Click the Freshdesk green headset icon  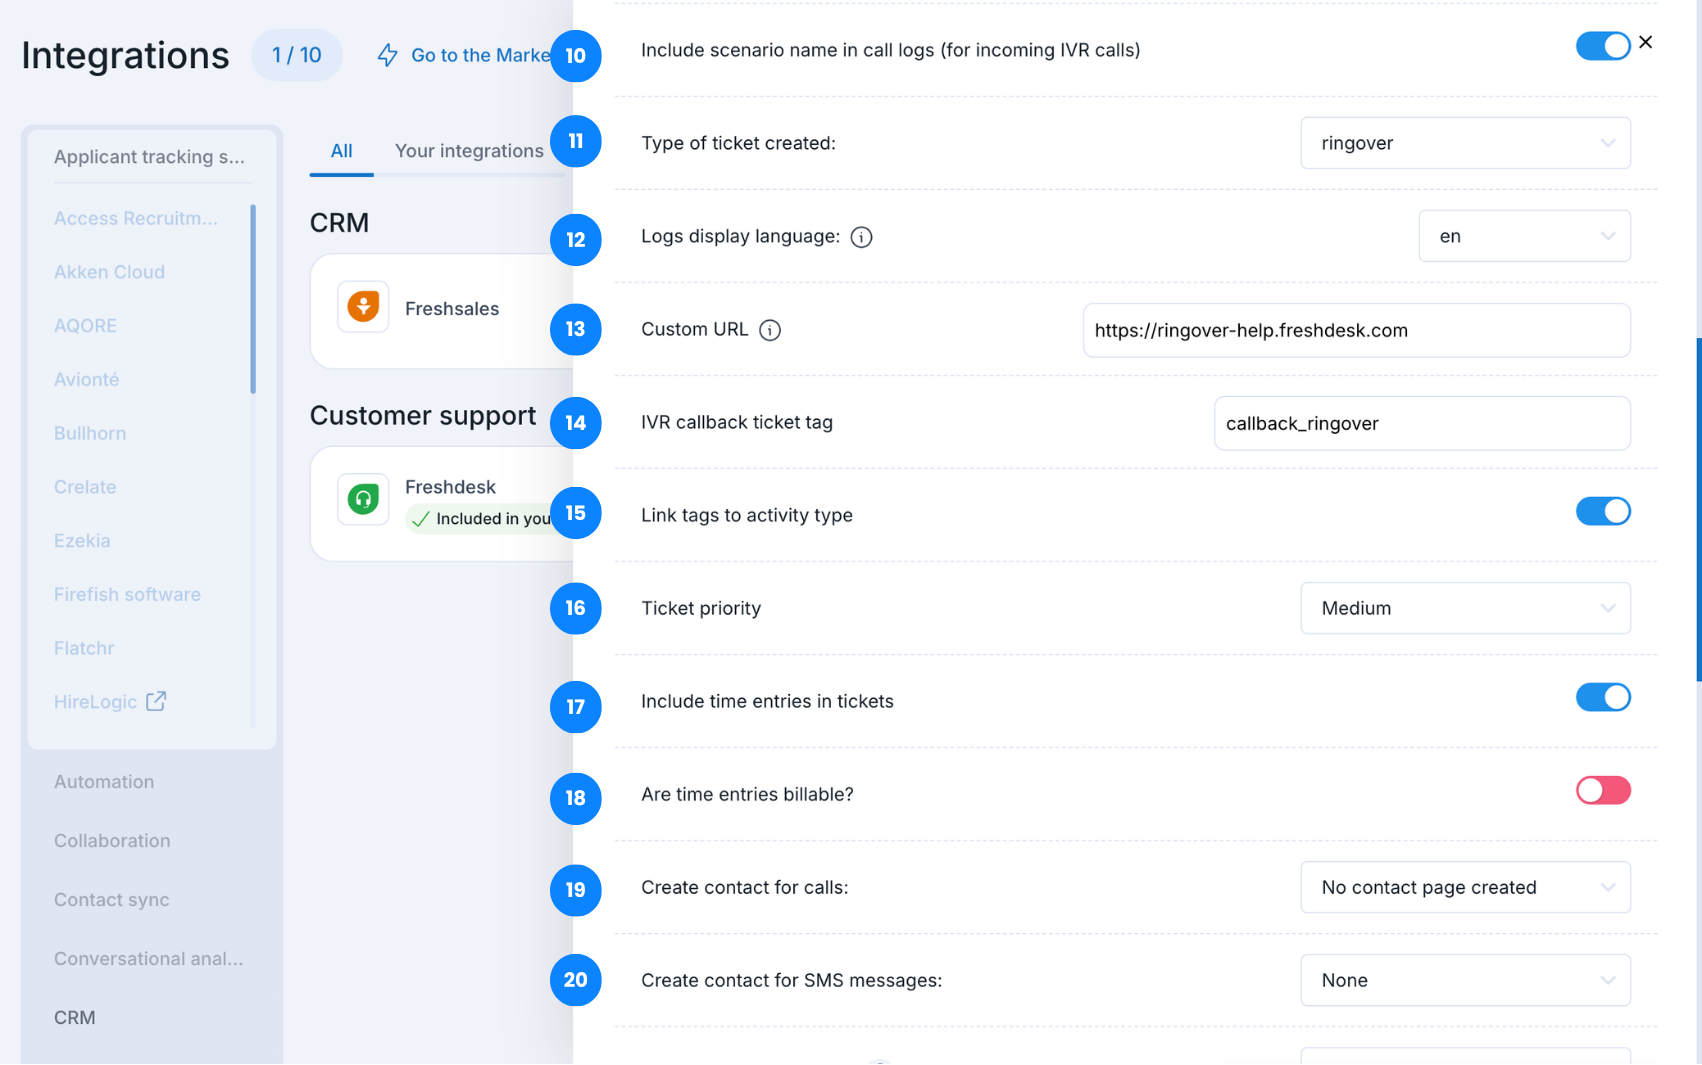(363, 498)
